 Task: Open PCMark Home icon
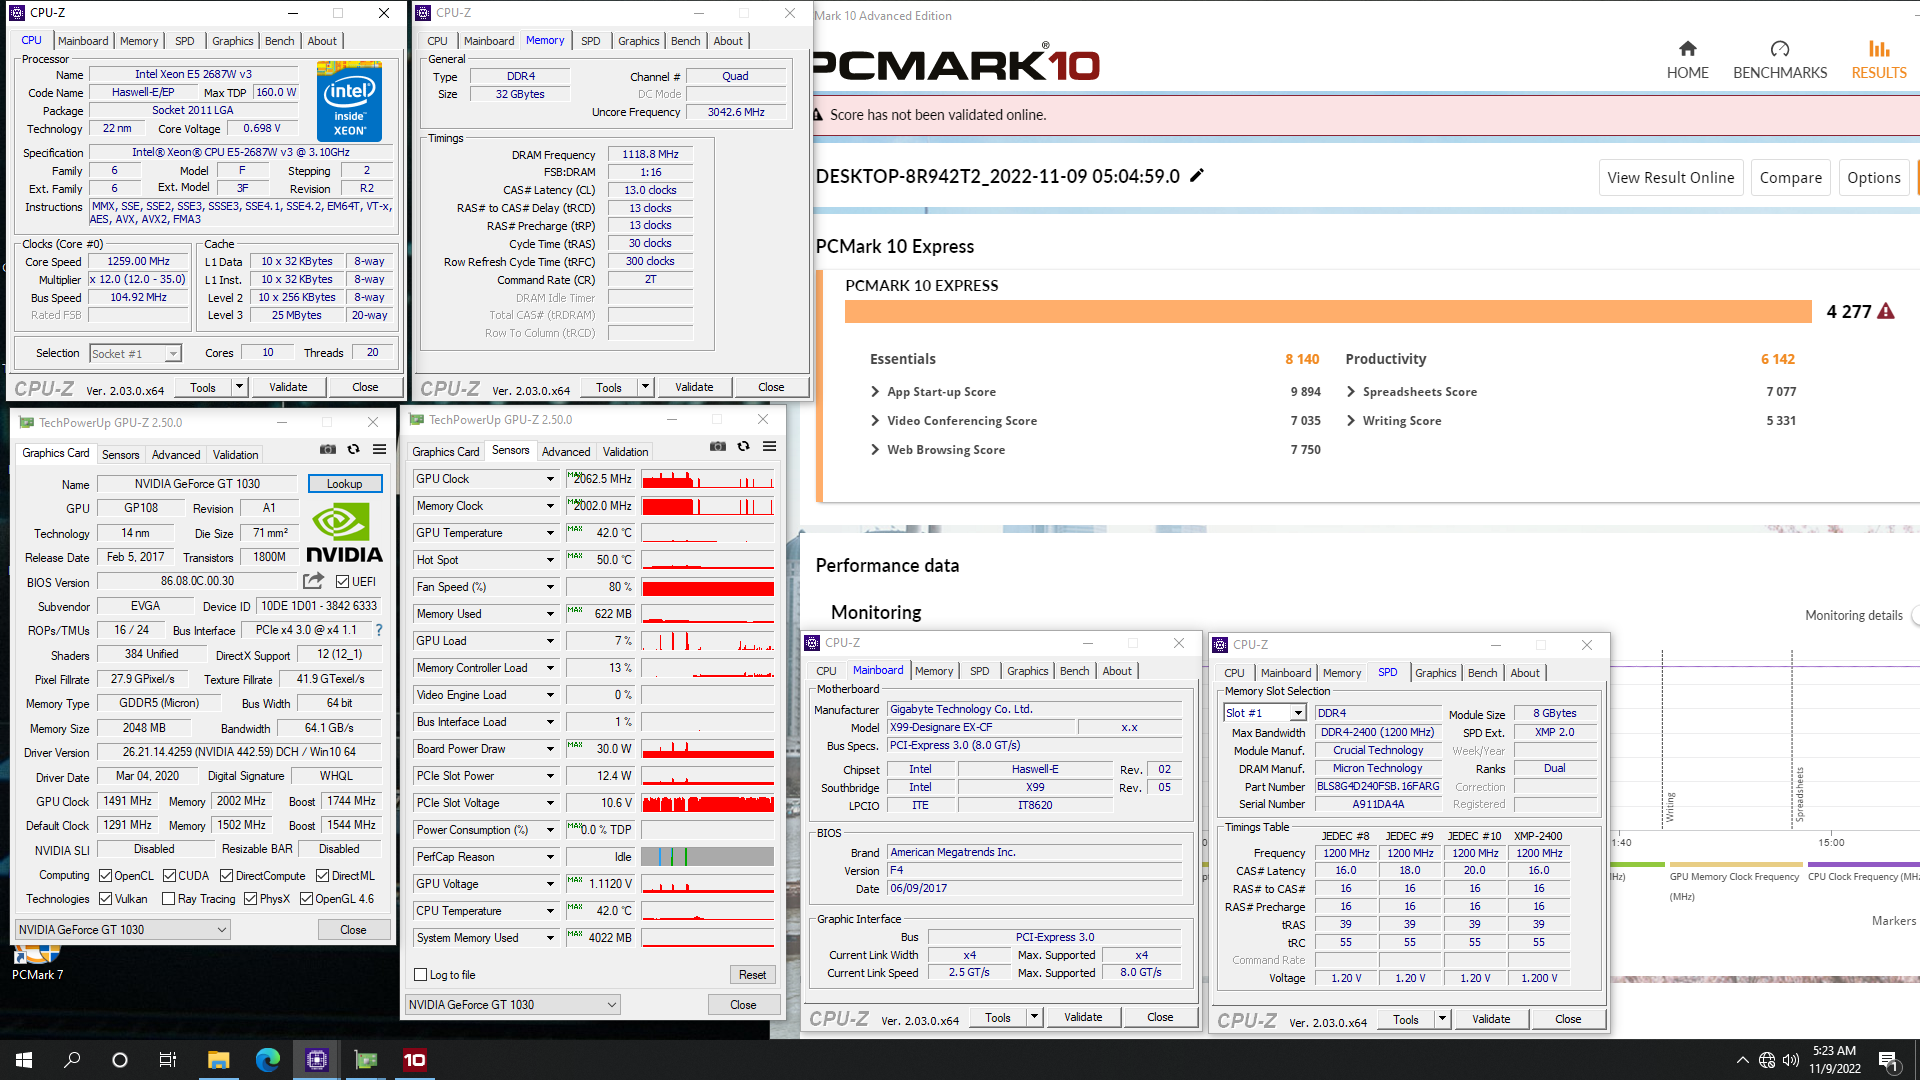click(1687, 49)
